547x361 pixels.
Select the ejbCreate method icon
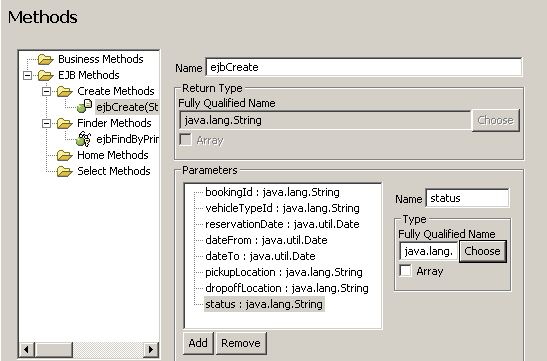tap(84, 106)
